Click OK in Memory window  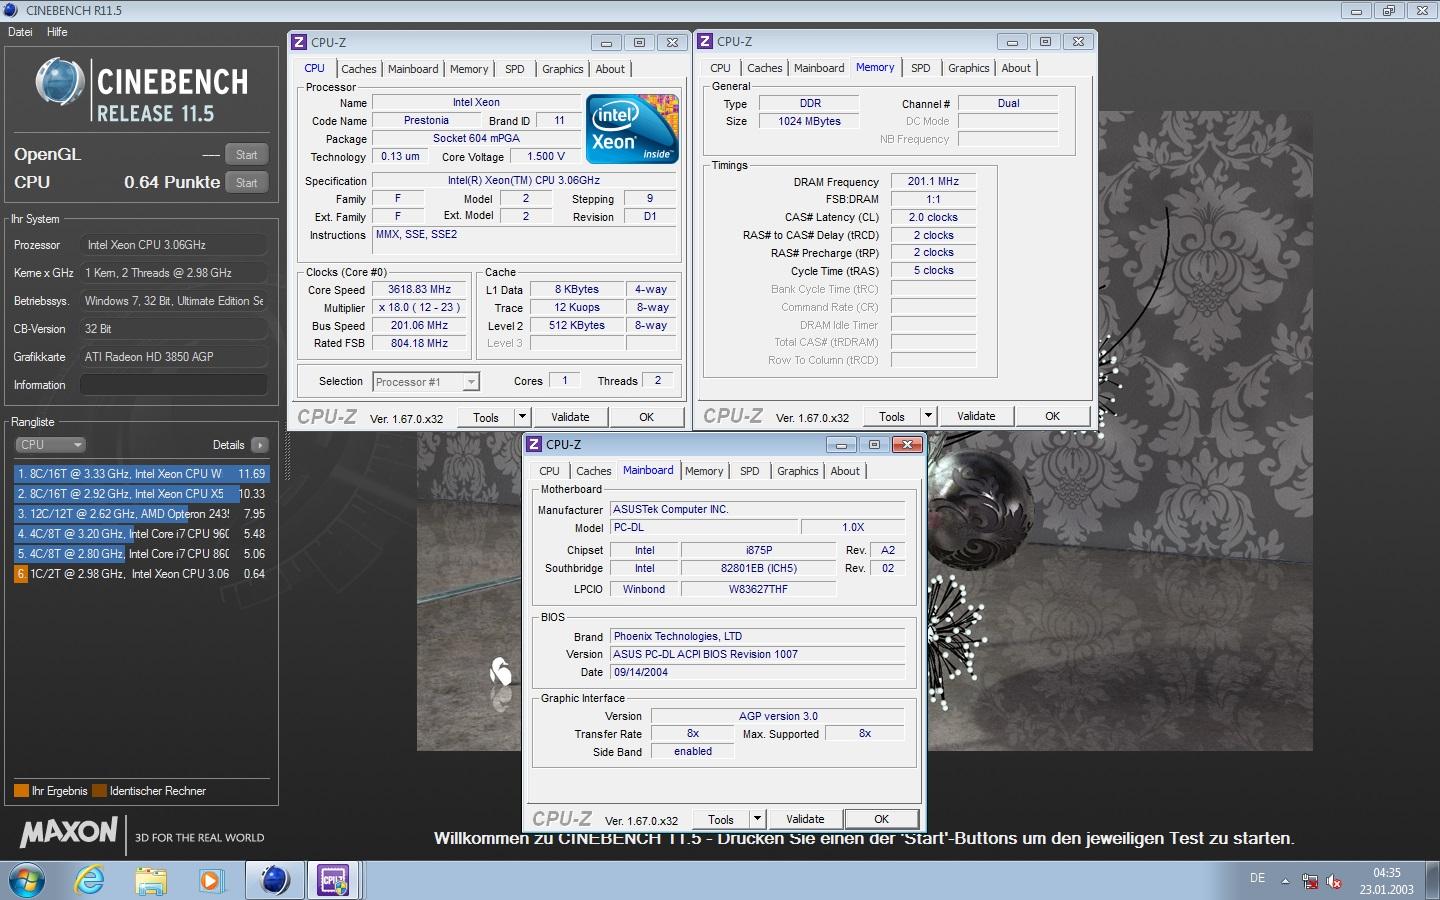pyautogui.click(x=1053, y=416)
